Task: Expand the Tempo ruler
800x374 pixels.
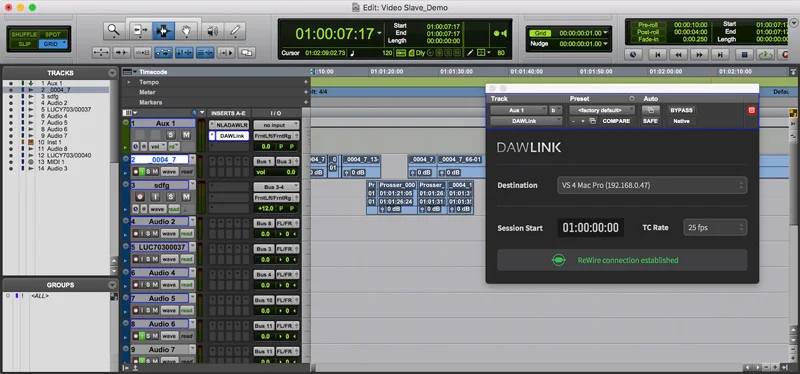Action: (x=129, y=82)
